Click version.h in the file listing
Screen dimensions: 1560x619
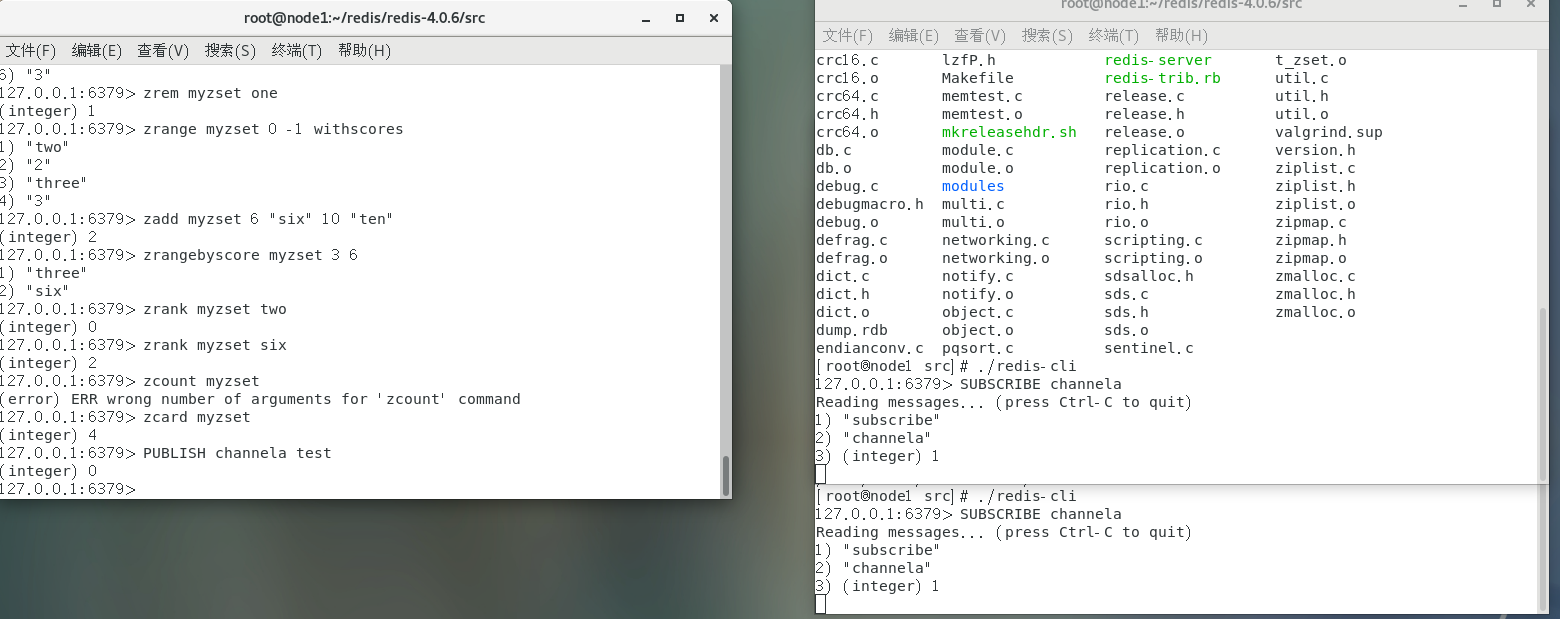1315,150
